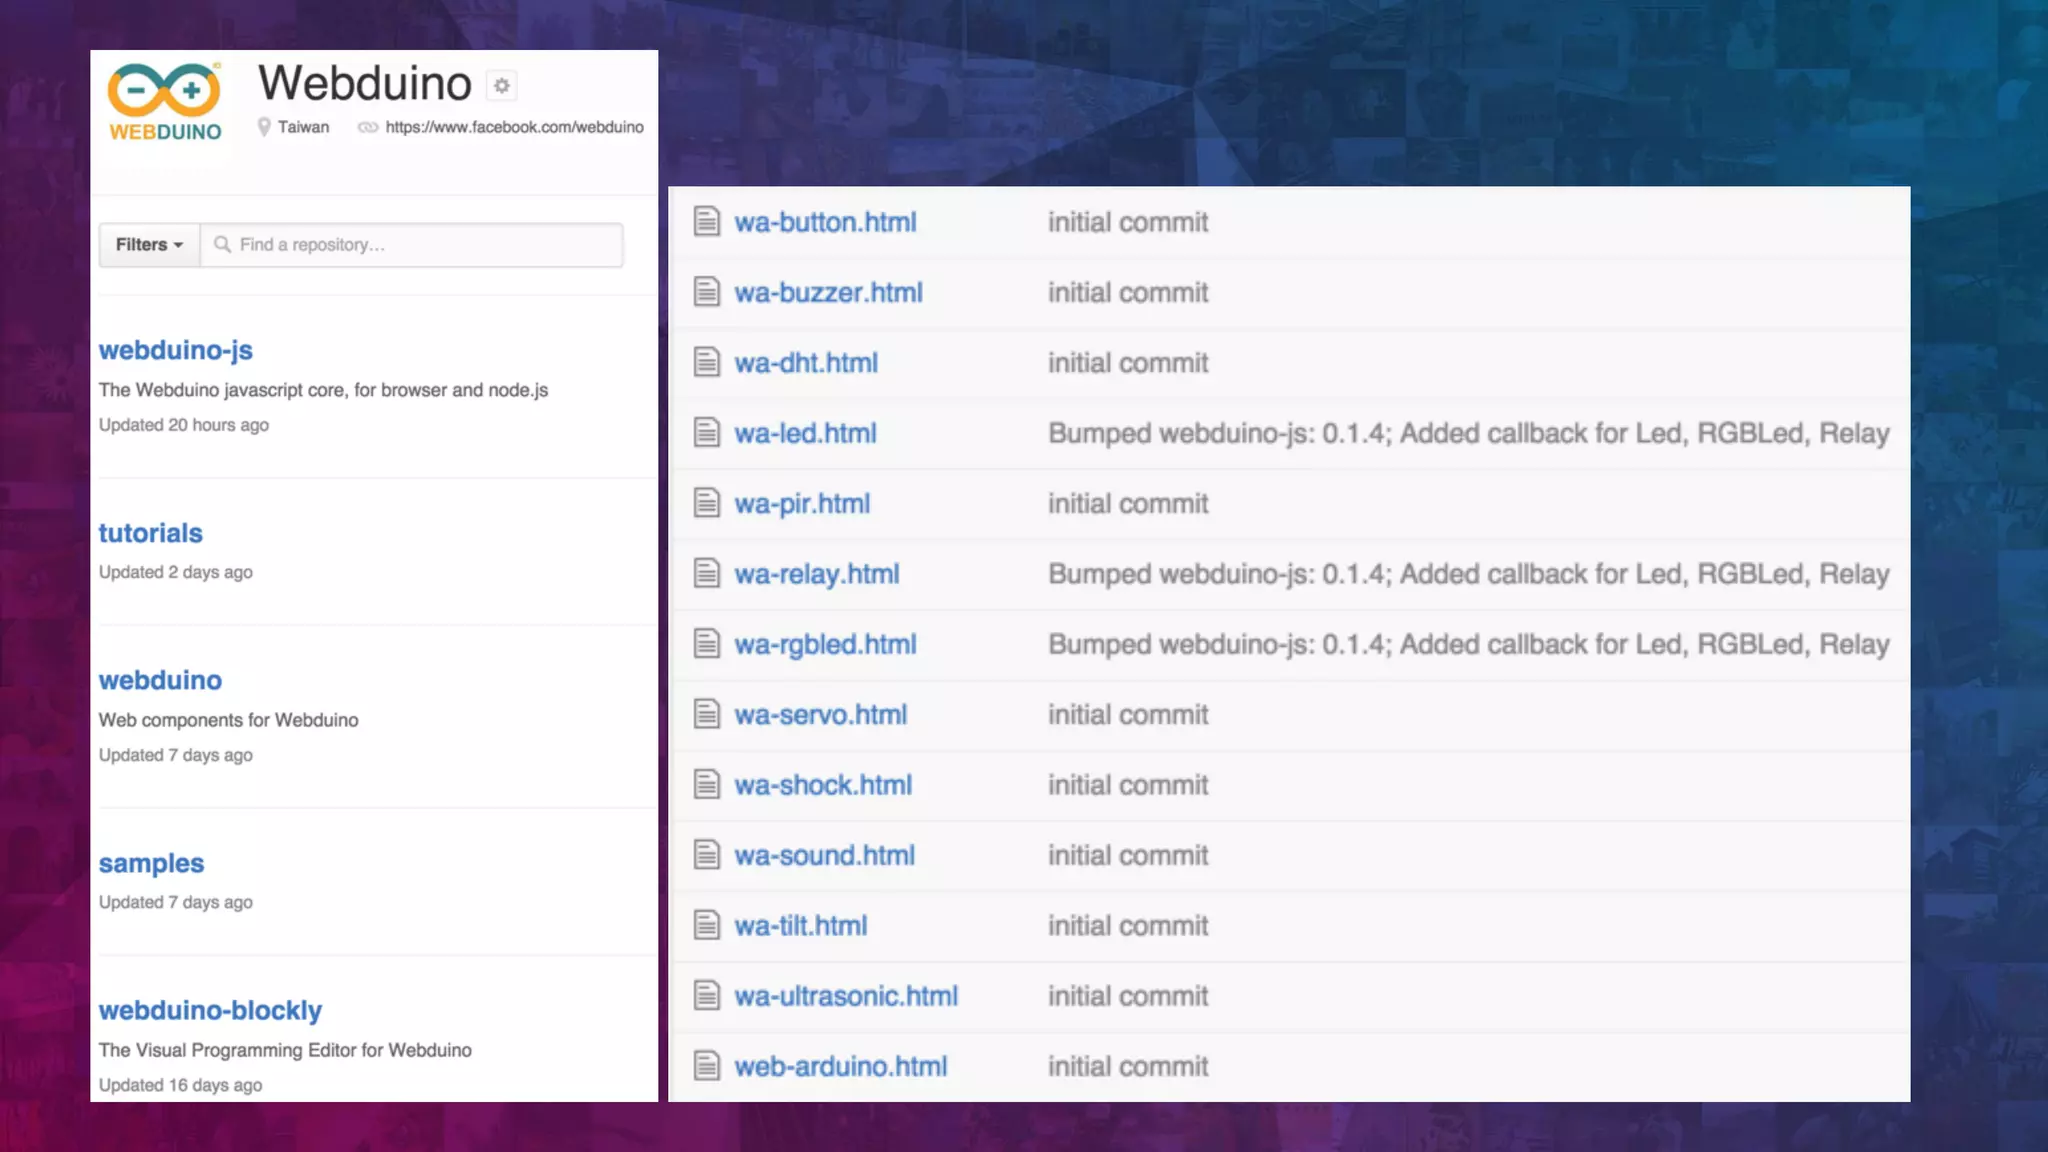Open the wa-ultrasonic.html file
The image size is (2048, 1152).
coord(846,996)
